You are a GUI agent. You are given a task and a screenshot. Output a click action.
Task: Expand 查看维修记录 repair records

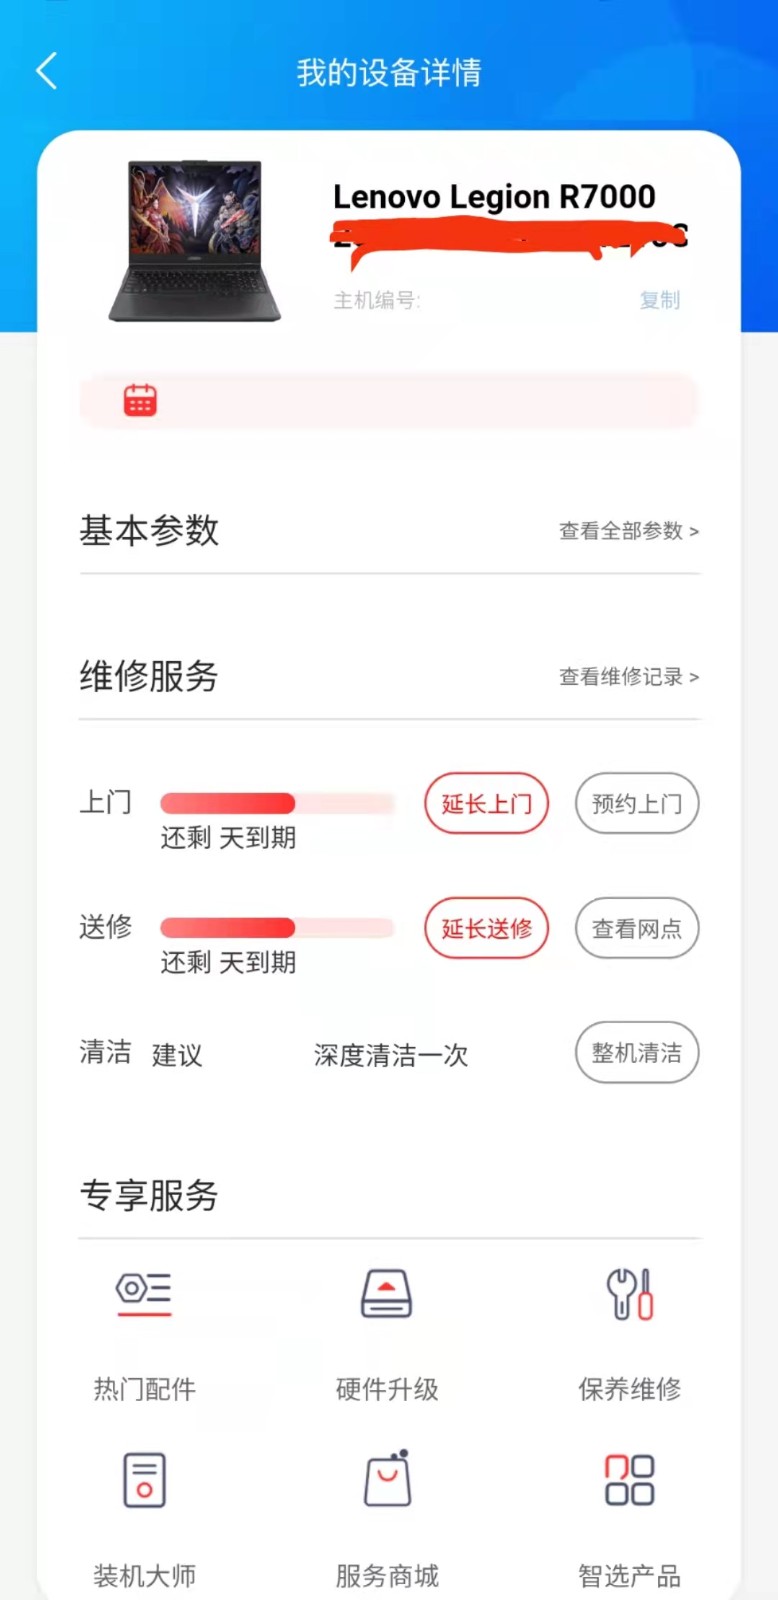(629, 677)
